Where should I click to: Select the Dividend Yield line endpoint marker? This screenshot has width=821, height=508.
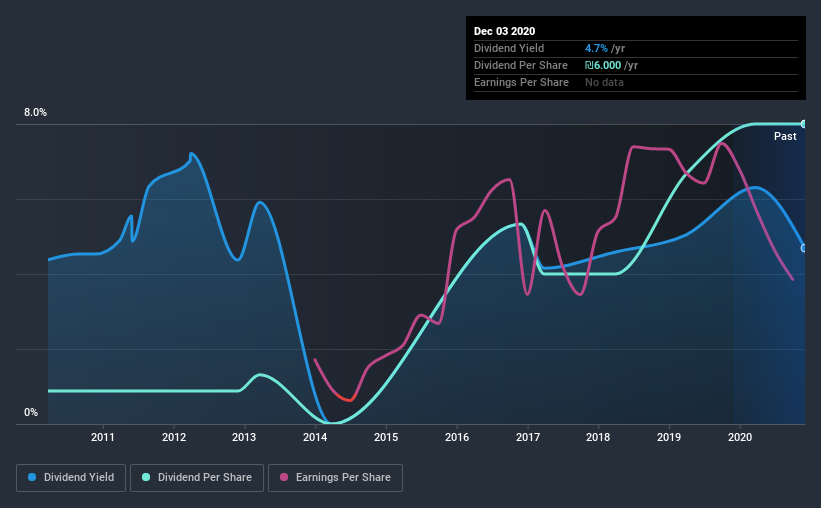pyautogui.click(x=804, y=248)
